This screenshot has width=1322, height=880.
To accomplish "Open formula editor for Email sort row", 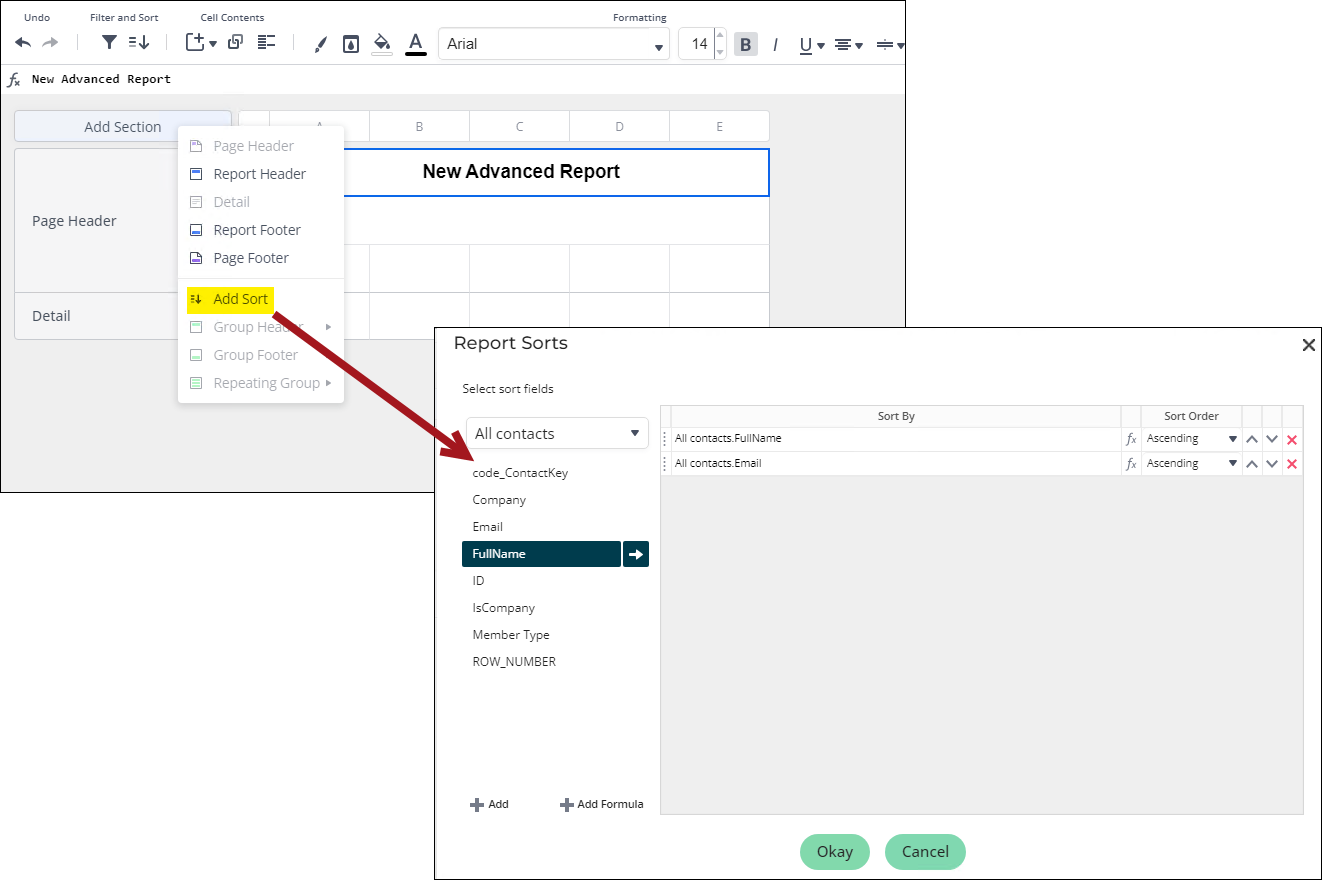I will (1131, 464).
